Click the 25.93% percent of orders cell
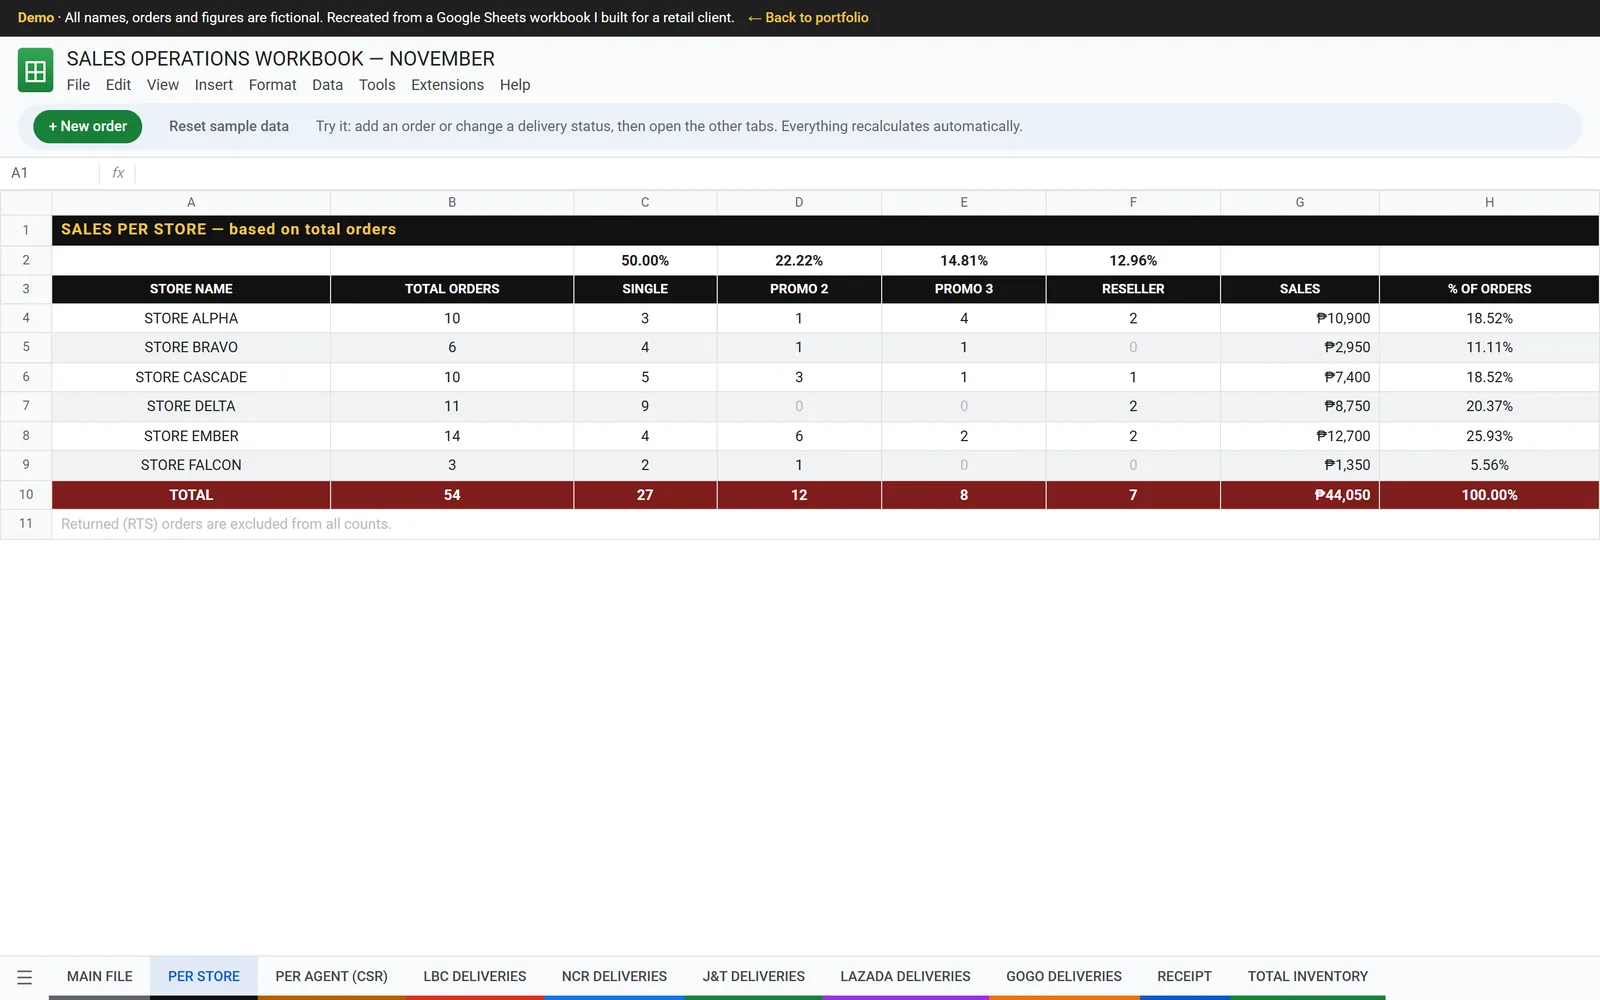The height and width of the screenshot is (1000, 1600). coord(1489,436)
